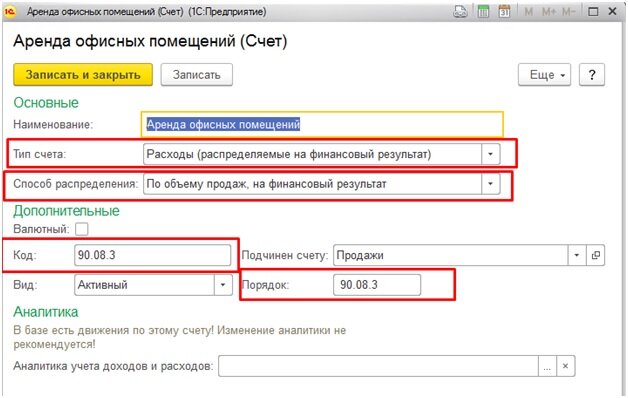Click the 'Основные' section heading
This screenshot has height=398, width=628.
click(x=46, y=103)
